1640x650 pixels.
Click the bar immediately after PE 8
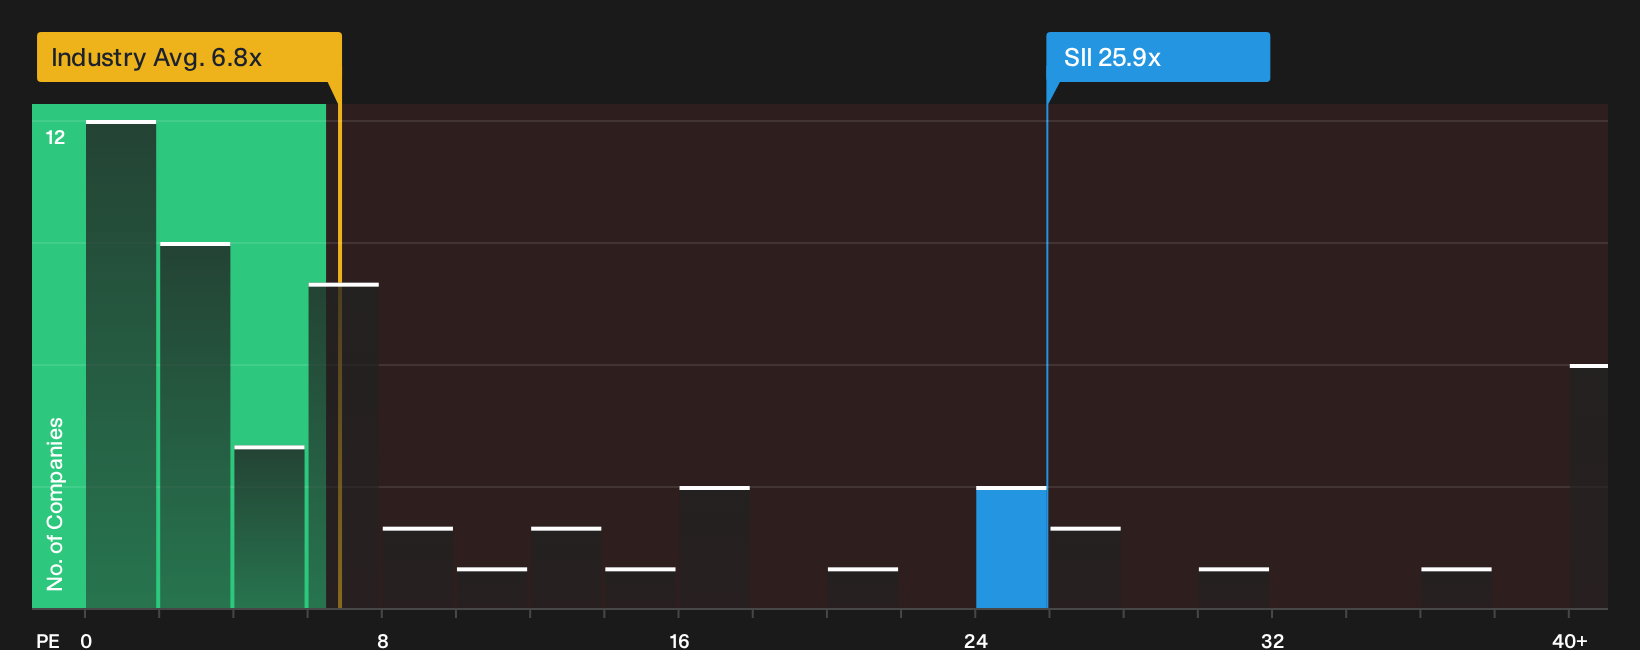417,567
